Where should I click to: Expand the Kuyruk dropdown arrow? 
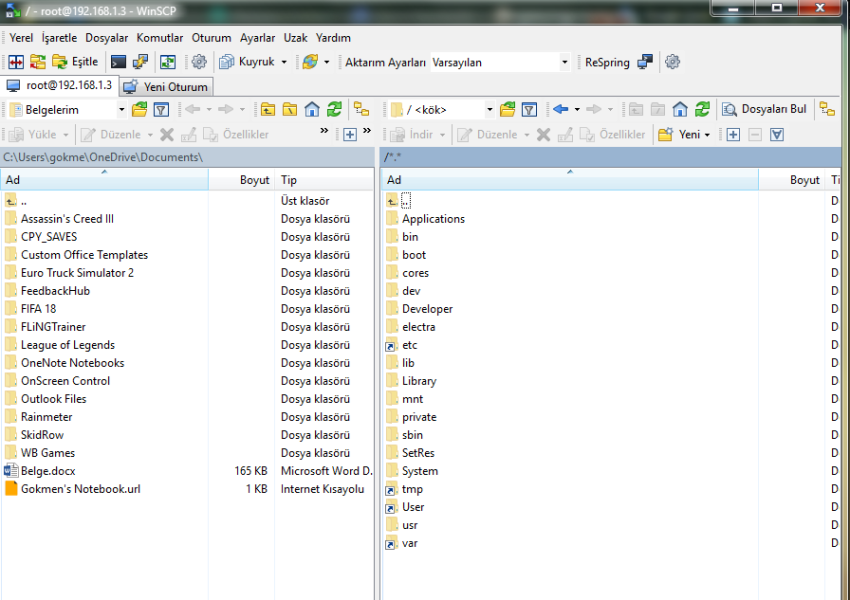point(283,62)
